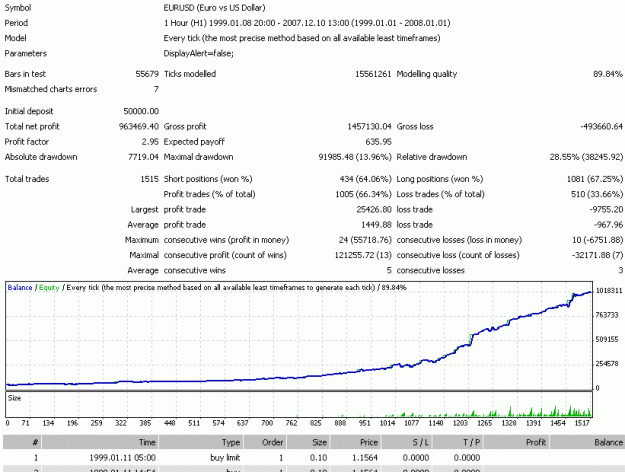Select the "Size" label in the lower chart
625x472 pixels.
[14, 398]
